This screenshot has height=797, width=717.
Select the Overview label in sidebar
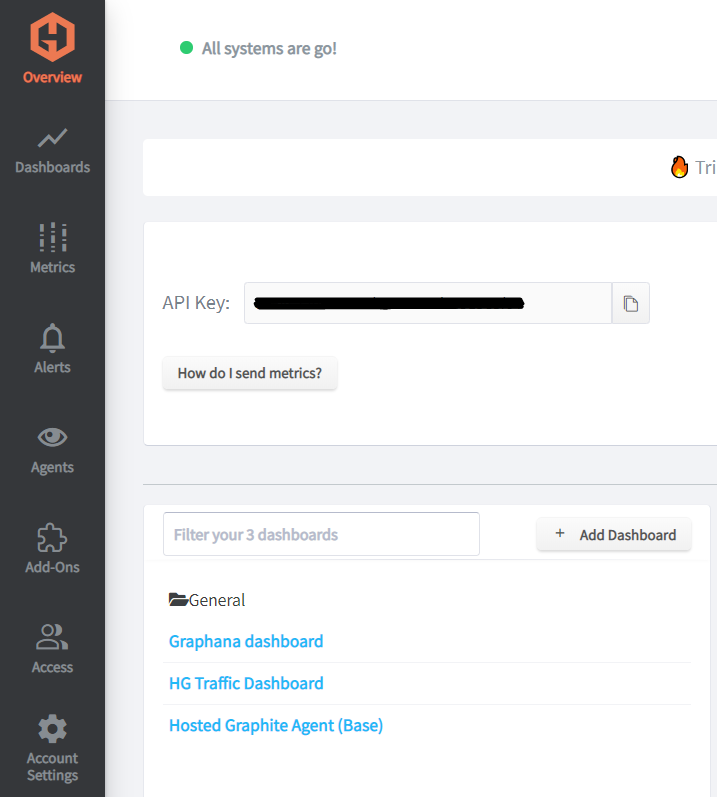(52, 77)
